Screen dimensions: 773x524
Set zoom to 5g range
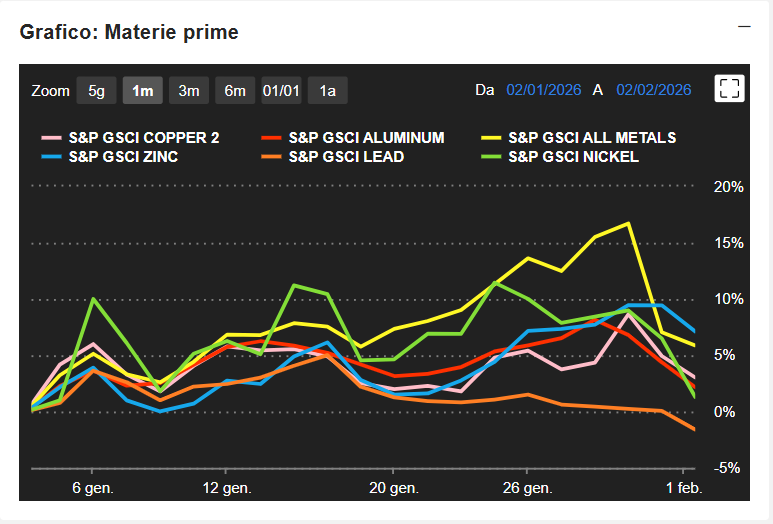96,90
